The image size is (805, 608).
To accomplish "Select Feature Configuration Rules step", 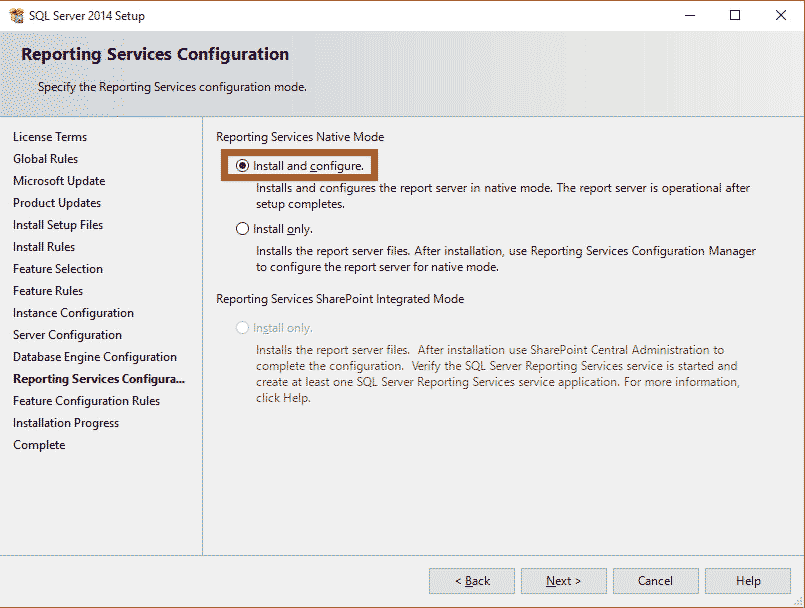I will pyautogui.click(x=85, y=400).
